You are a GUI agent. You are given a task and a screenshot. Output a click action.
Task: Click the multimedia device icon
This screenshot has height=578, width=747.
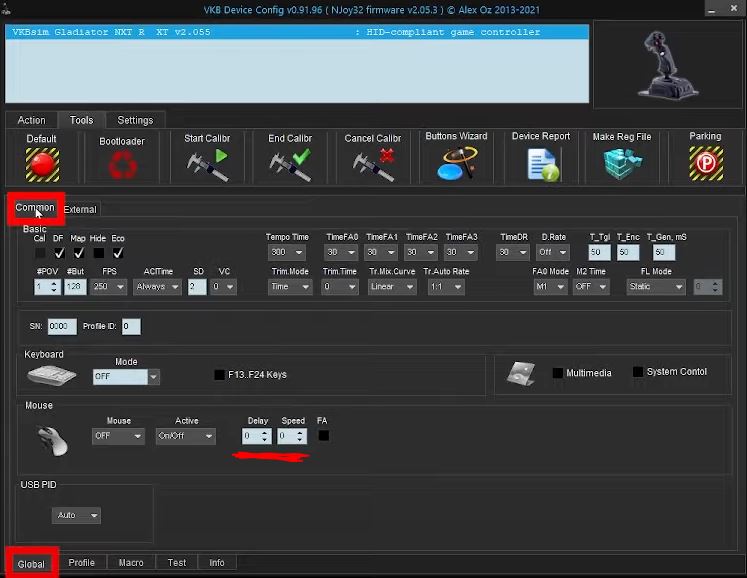point(520,374)
